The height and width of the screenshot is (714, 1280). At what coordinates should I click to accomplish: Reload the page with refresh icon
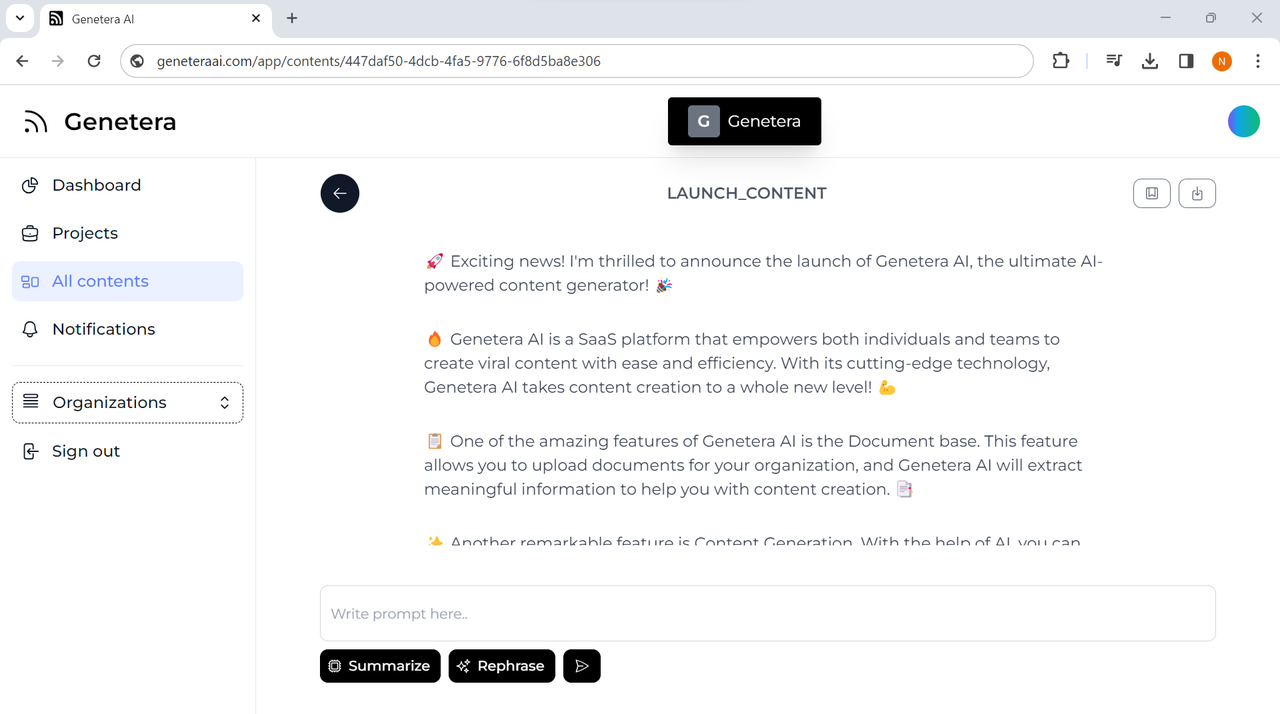tap(94, 61)
